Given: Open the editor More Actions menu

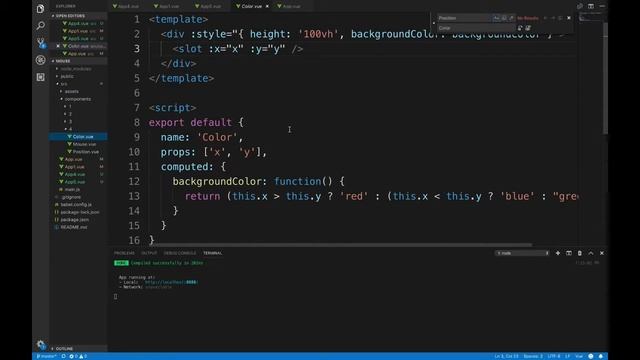Looking at the screenshot, I should 602,6.
